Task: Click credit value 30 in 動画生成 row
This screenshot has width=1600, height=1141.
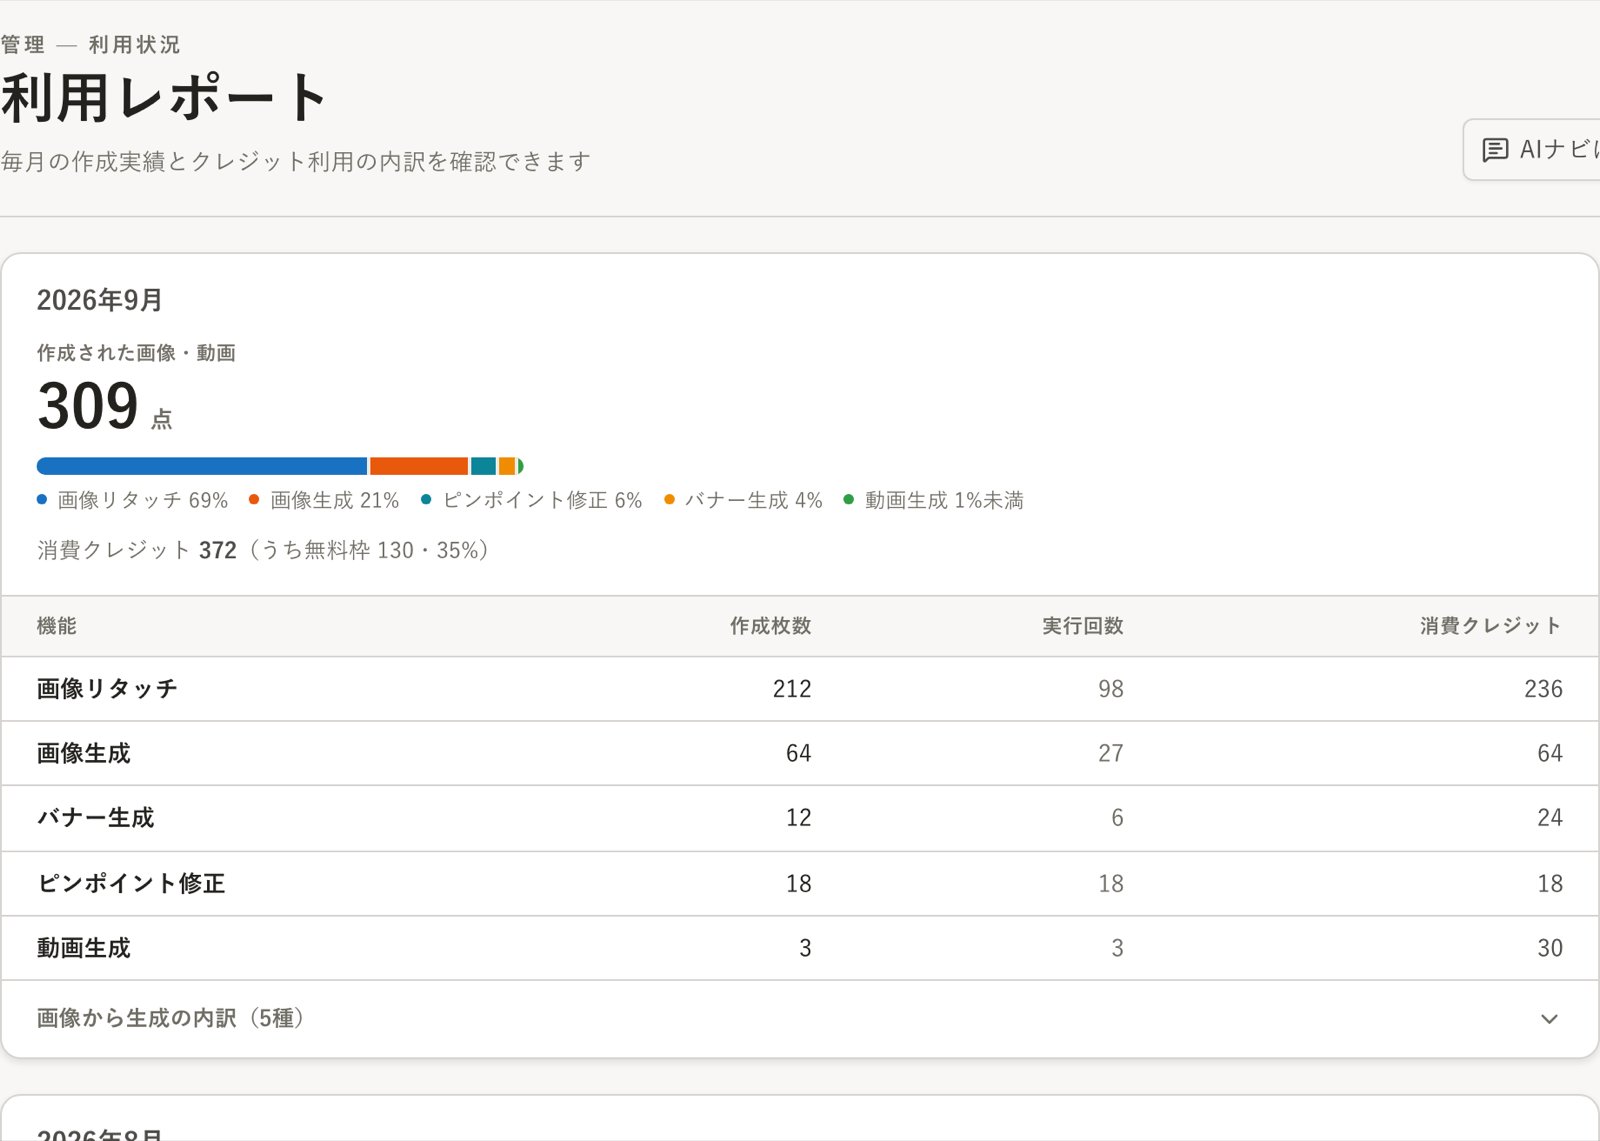Action: point(1550,948)
